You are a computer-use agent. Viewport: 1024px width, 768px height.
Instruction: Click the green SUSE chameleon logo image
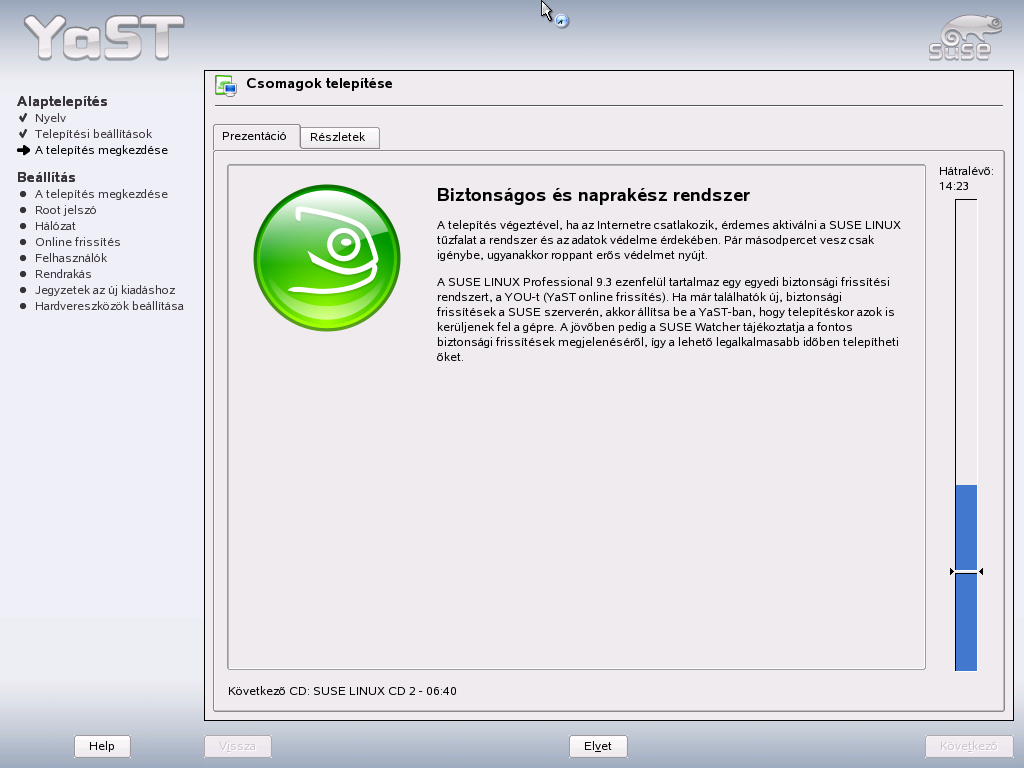tap(327, 257)
